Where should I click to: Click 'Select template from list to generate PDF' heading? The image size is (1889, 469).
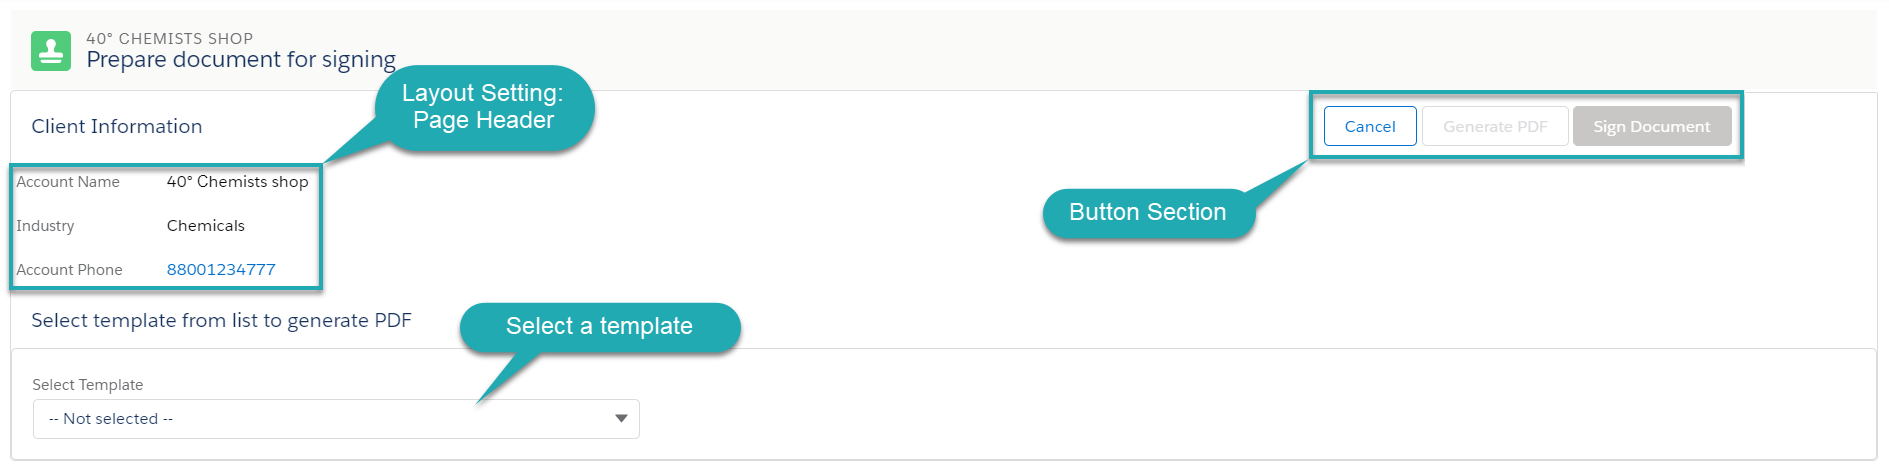click(221, 321)
